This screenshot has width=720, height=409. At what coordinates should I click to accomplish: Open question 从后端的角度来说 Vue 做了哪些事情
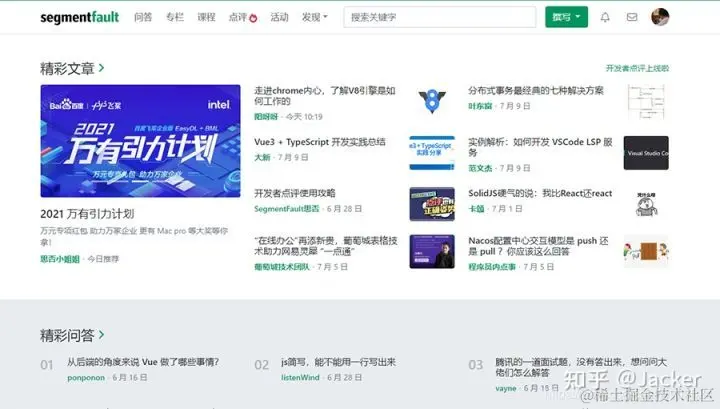(143, 362)
